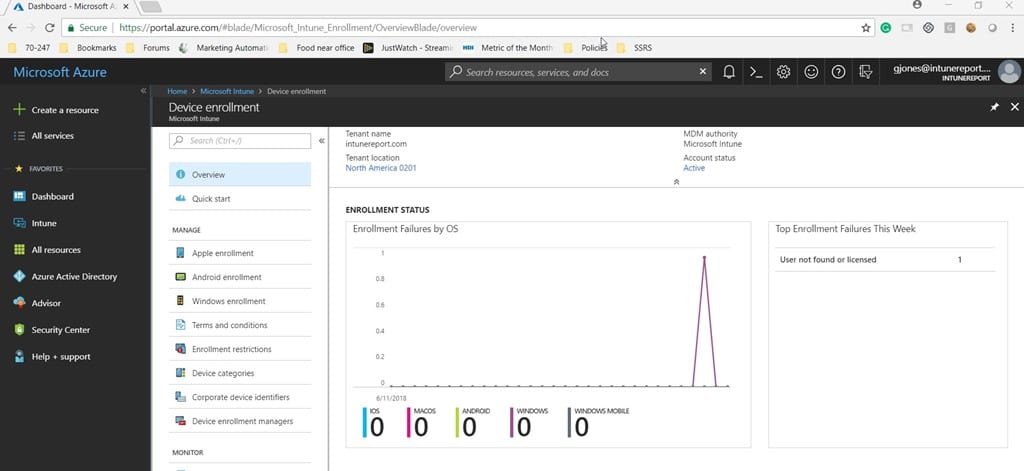Click the Intune icon in favorites
Screen dimensions: 1024x471
point(19,223)
